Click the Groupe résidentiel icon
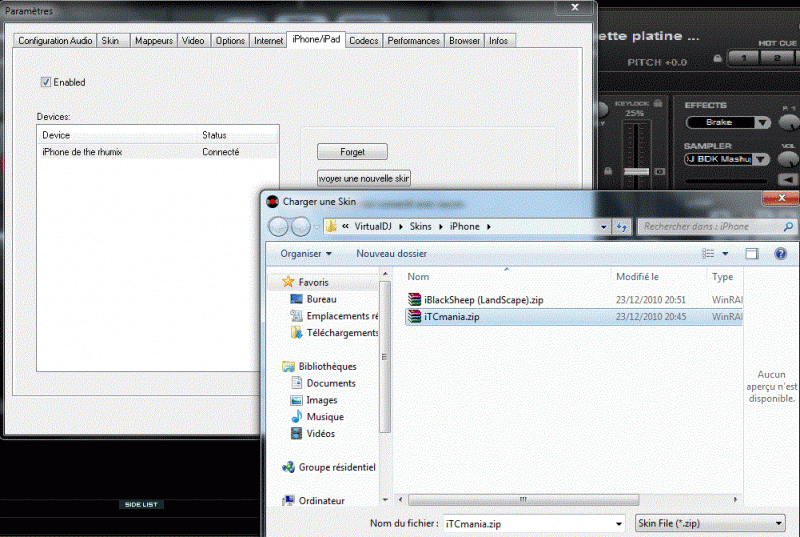Viewport: 800px width, 537px height. pyautogui.click(x=288, y=467)
